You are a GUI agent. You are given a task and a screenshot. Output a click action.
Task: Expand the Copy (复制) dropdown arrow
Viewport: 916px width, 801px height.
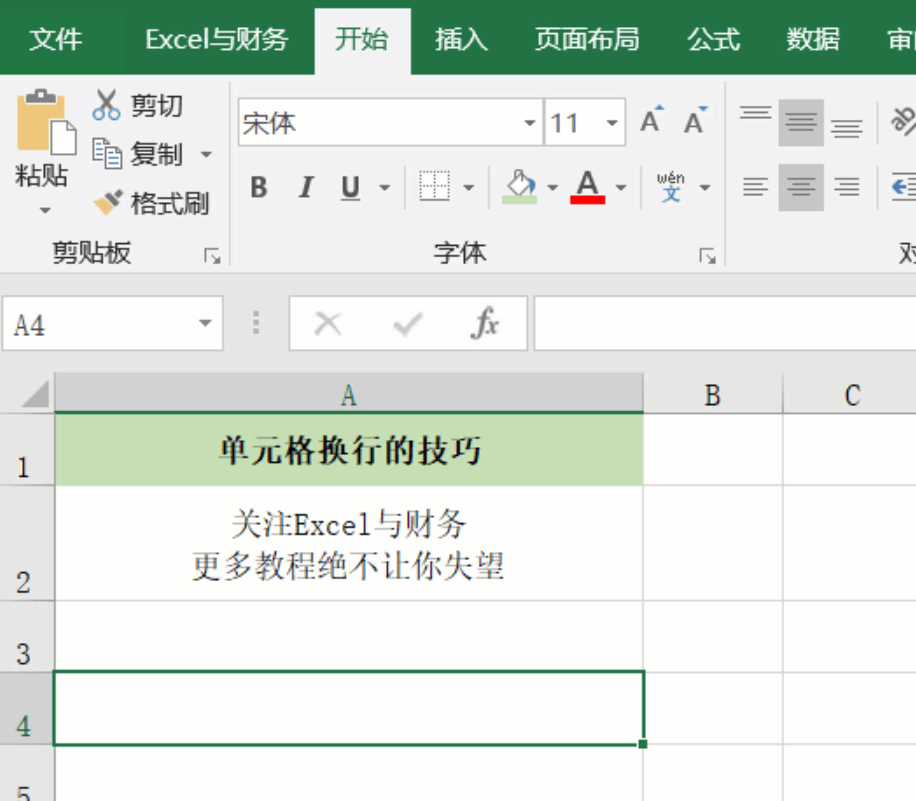coord(206,154)
